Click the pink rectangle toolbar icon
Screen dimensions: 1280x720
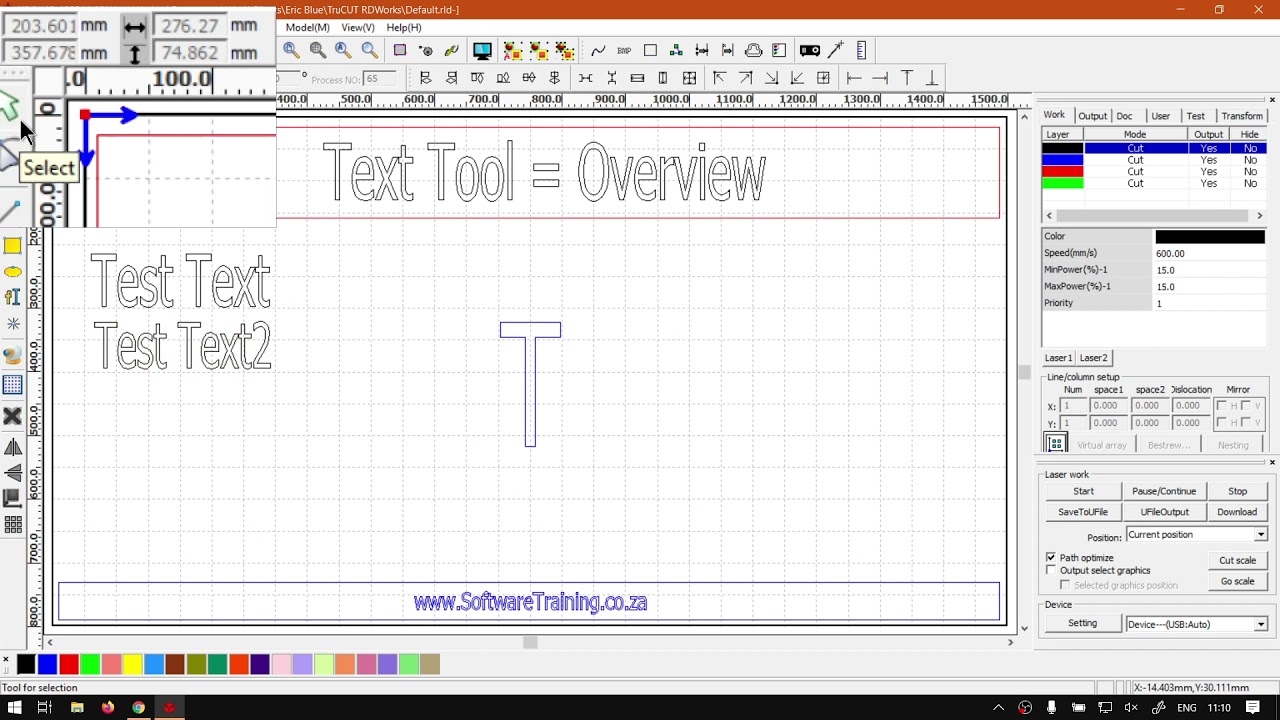(400, 50)
